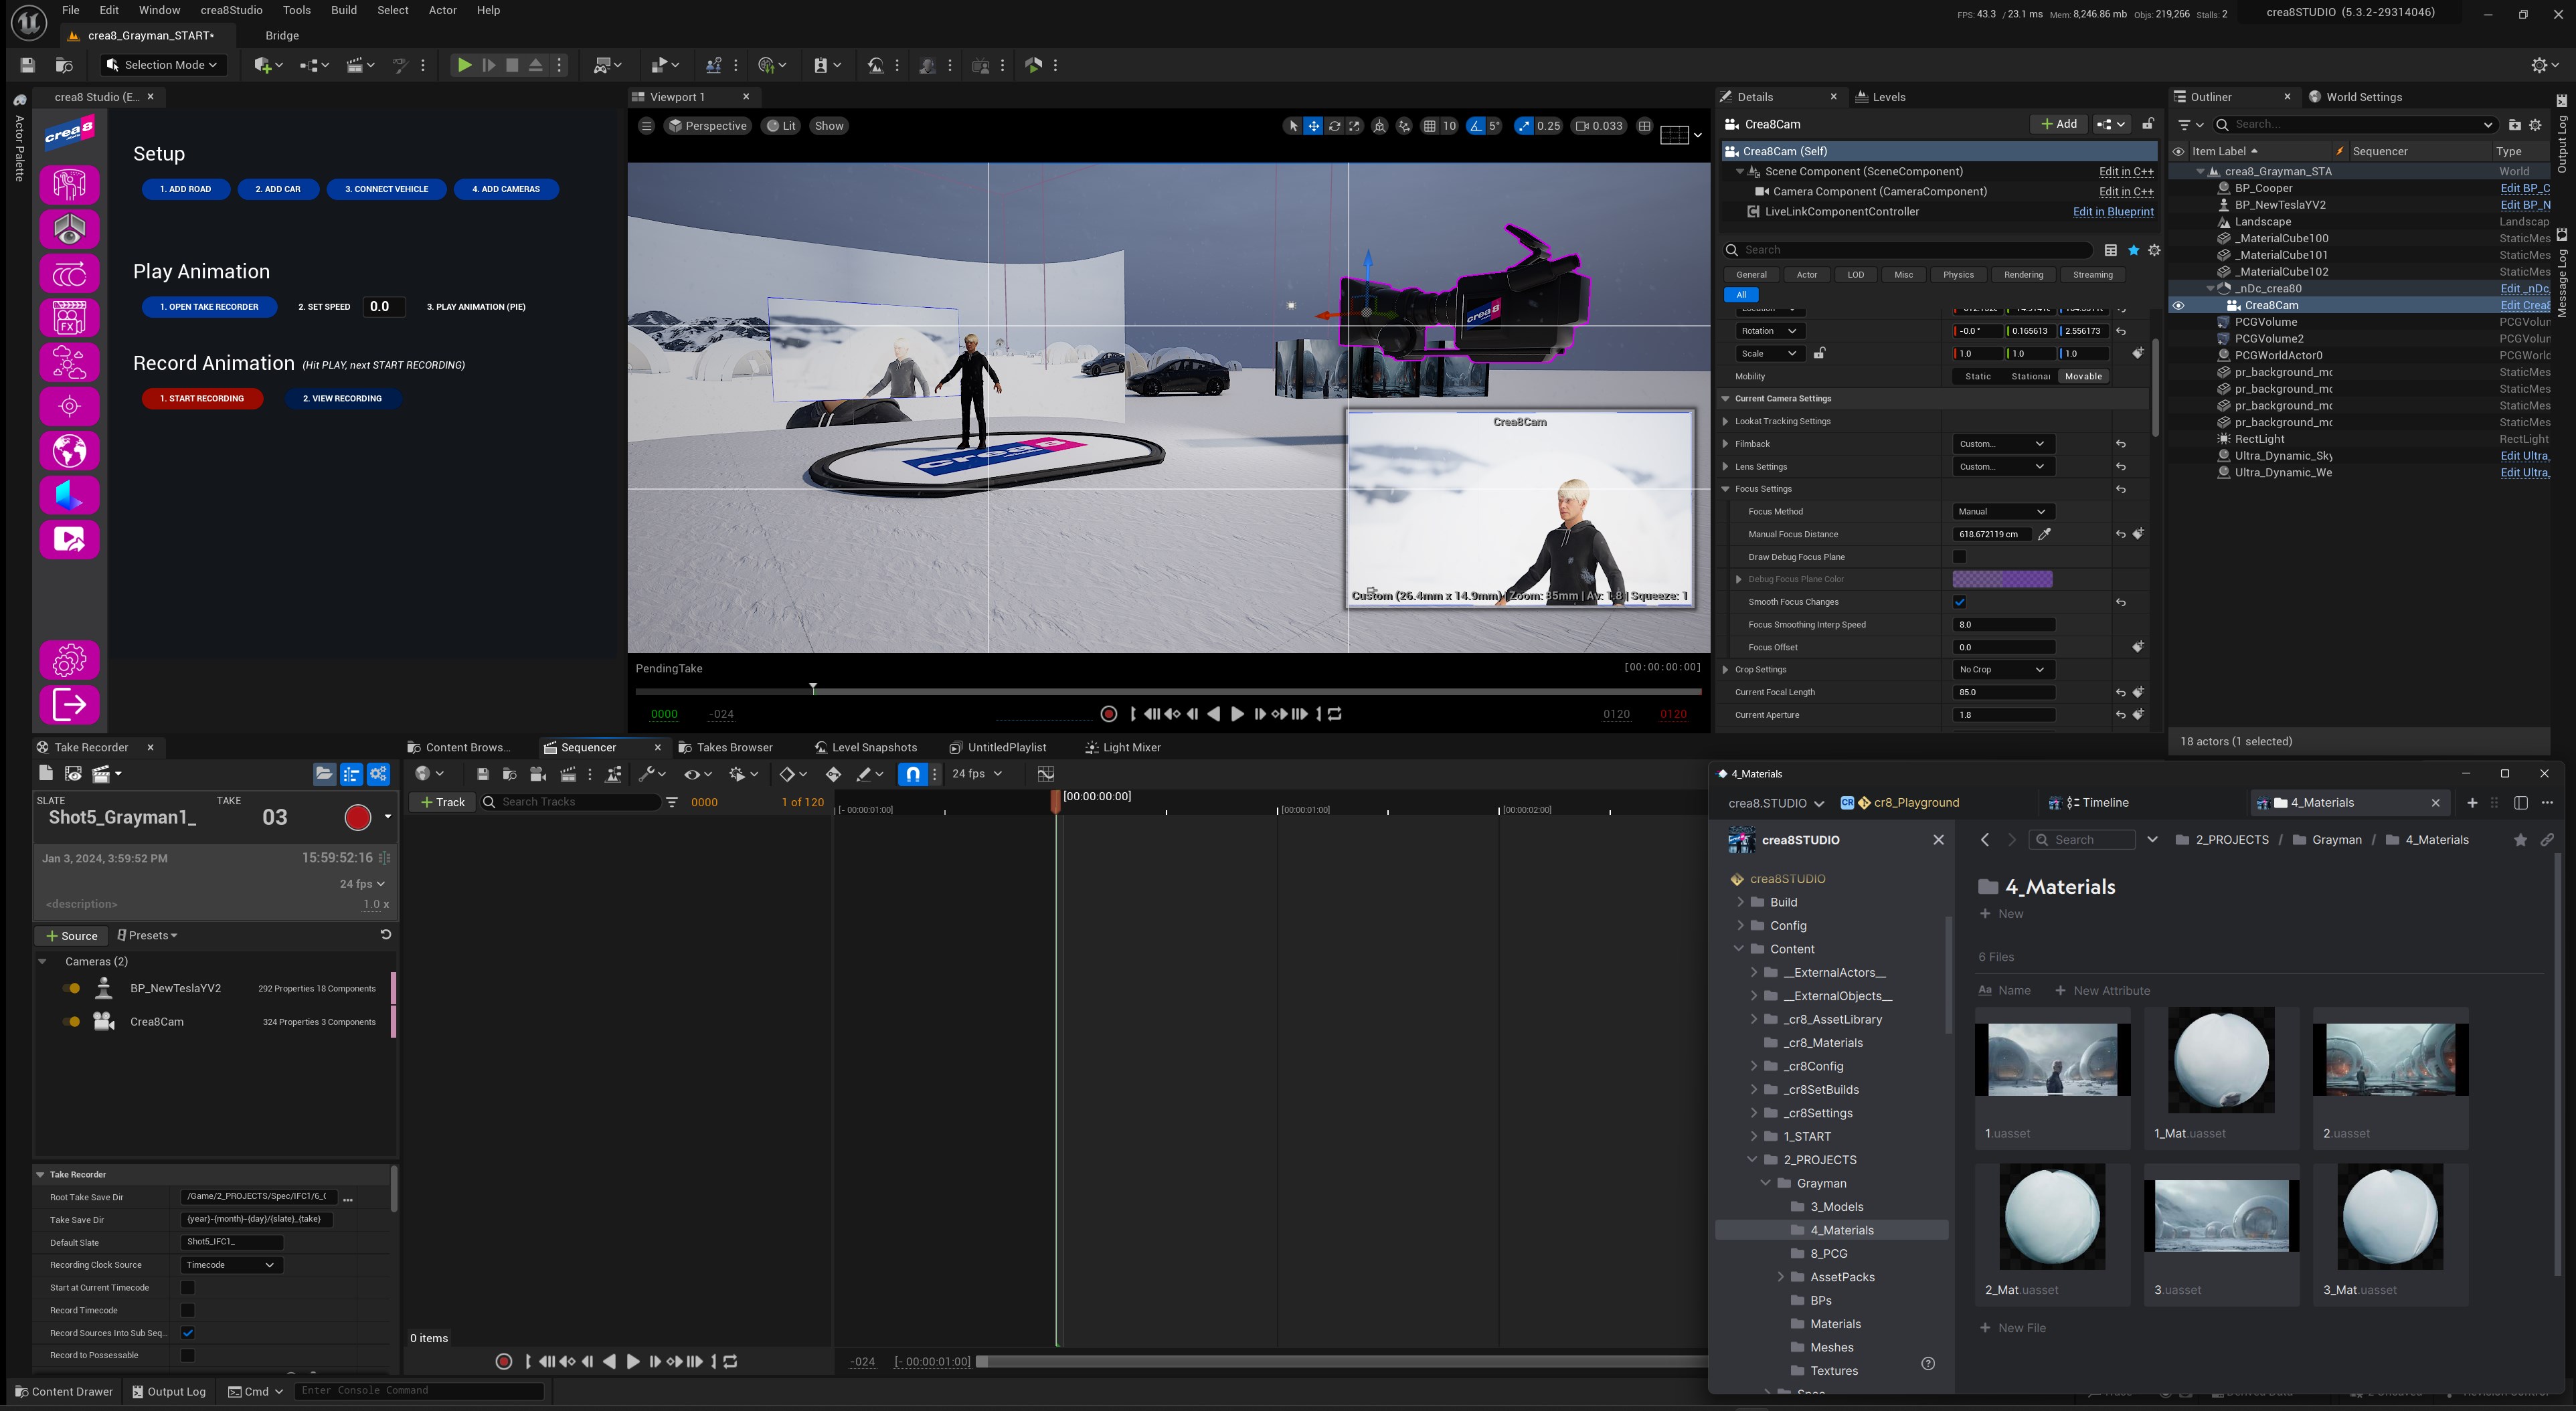
Task: Open crea8 settings via the gear icon in sidebar
Action: [x=69, y=659]
